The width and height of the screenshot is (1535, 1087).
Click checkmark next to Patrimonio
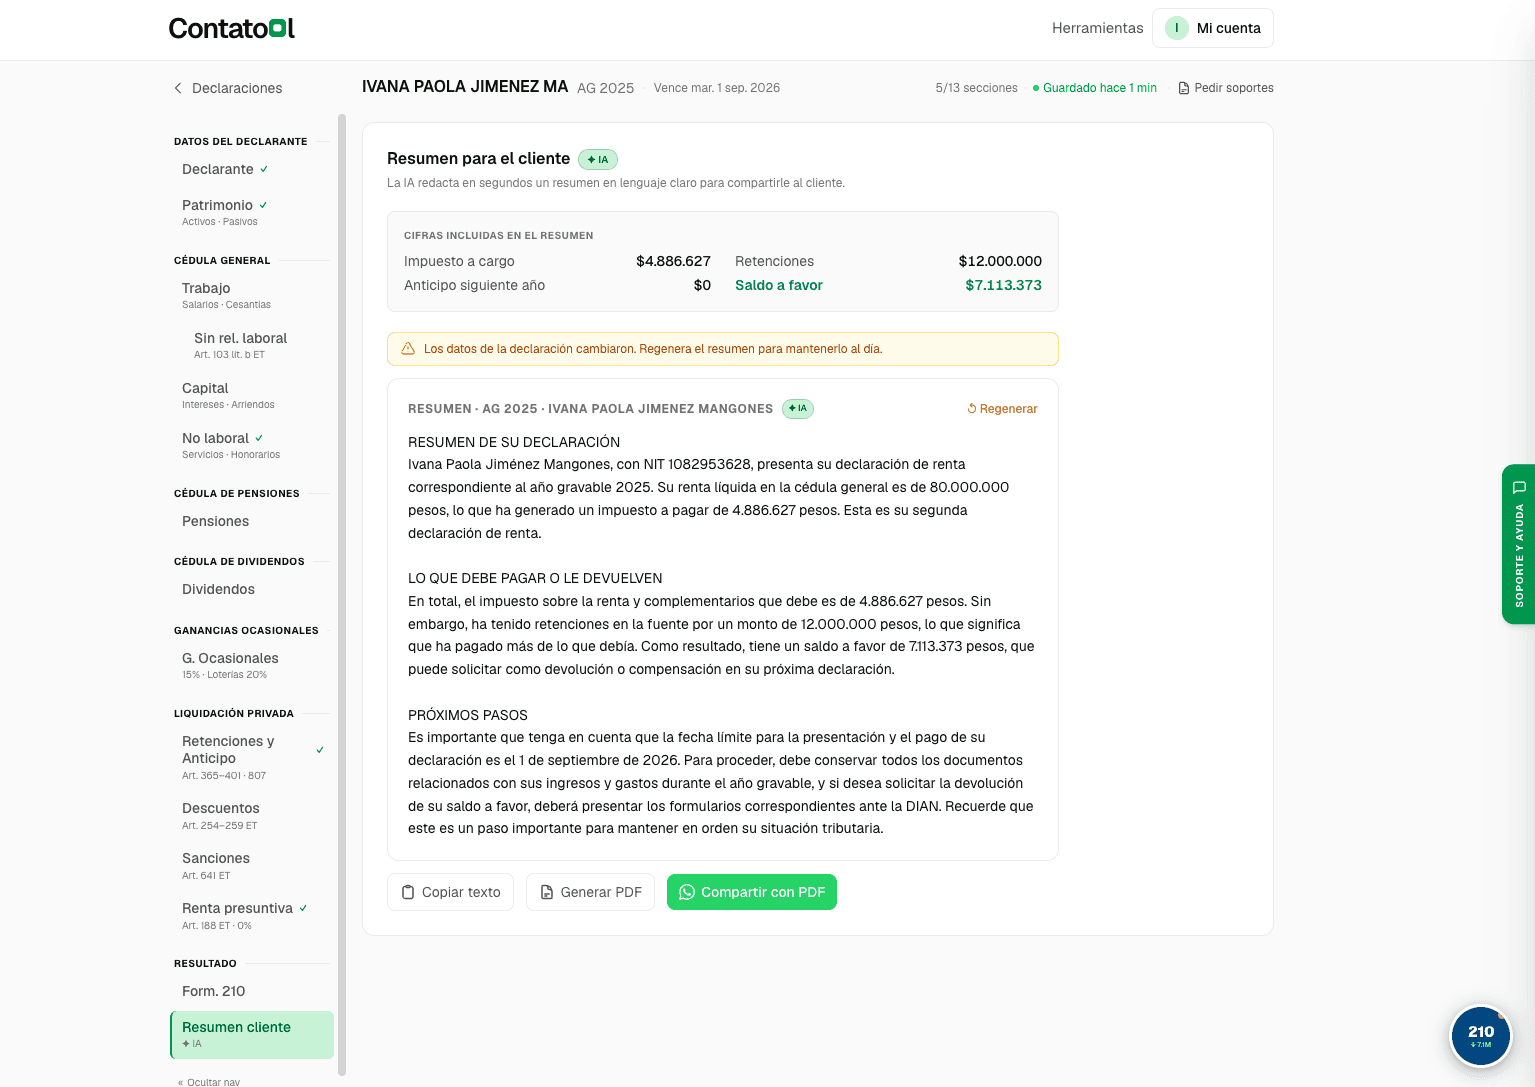[263, 205]
